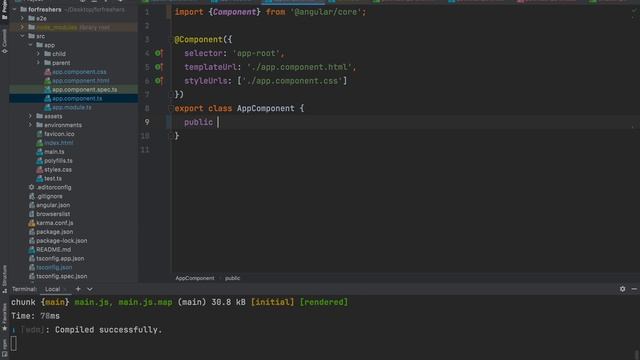Click the @Component decorator text

coord(198,40)
